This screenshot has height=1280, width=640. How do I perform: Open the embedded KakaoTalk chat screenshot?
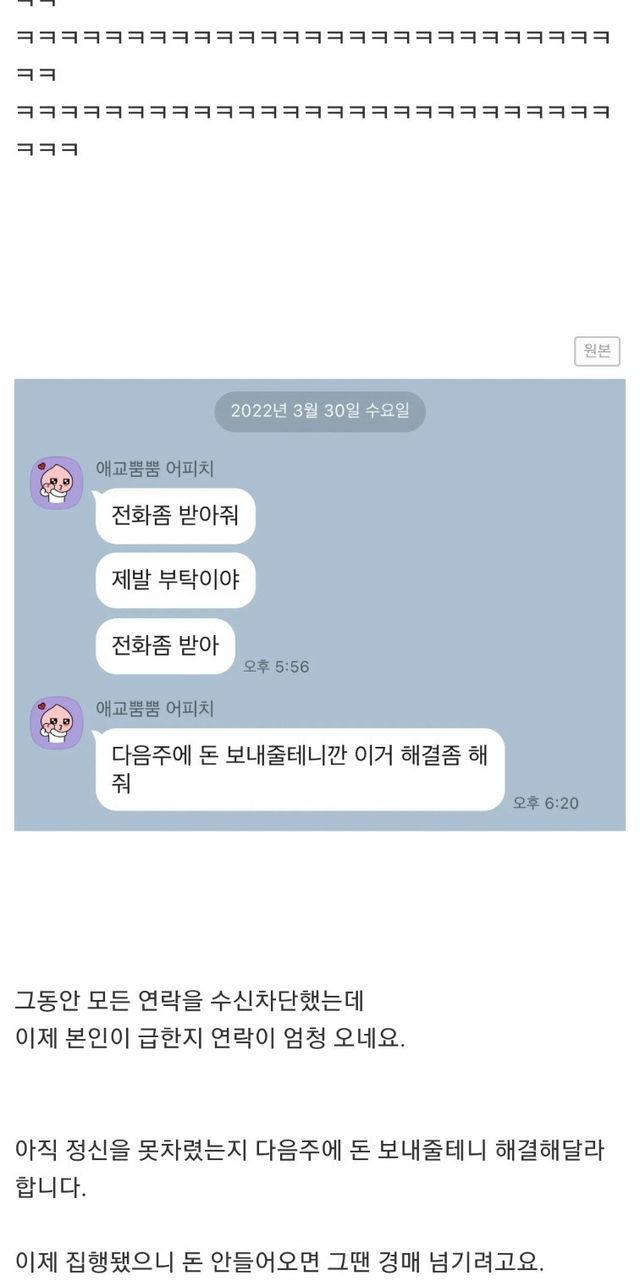[x=320, y=604]
